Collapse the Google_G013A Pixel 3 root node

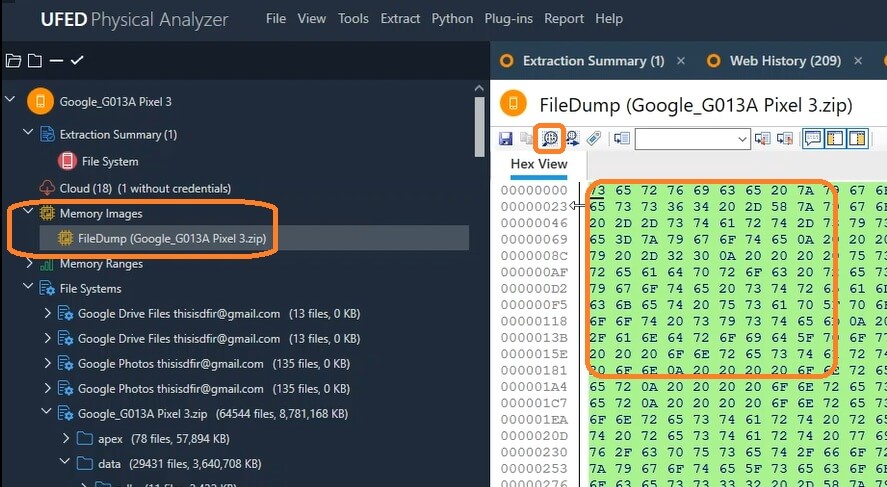(10, 101)
